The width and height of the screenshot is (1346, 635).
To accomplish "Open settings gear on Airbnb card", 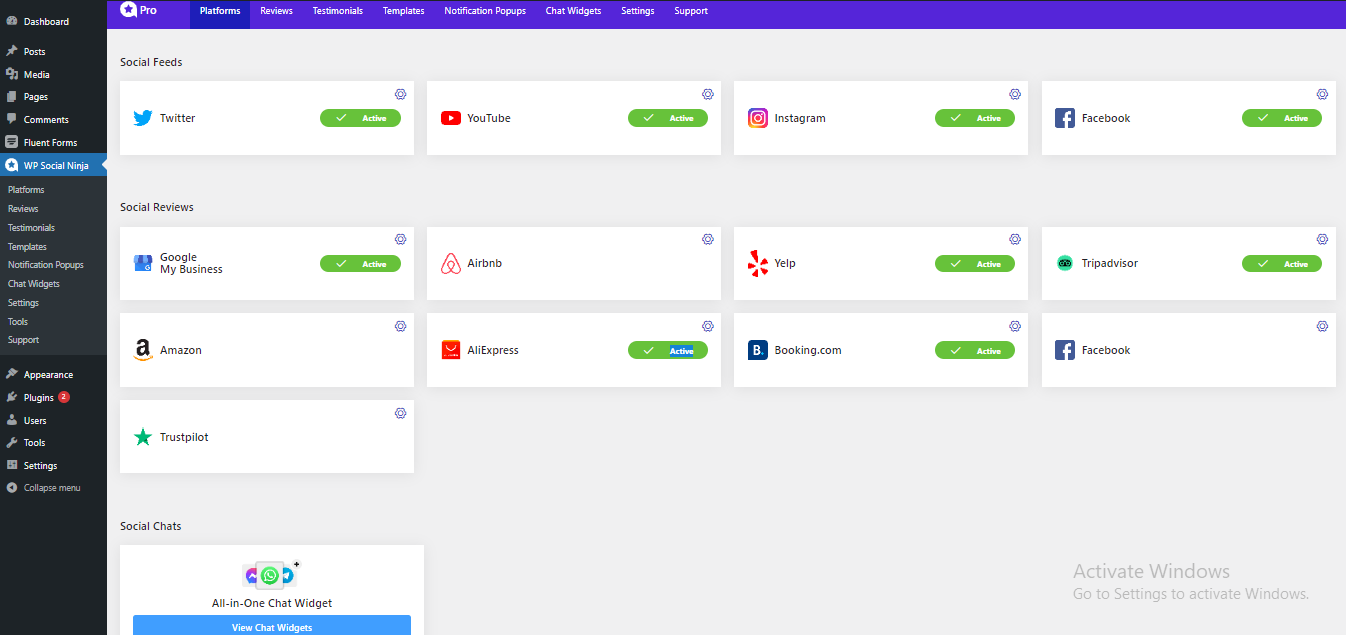I will pos(707,239).
